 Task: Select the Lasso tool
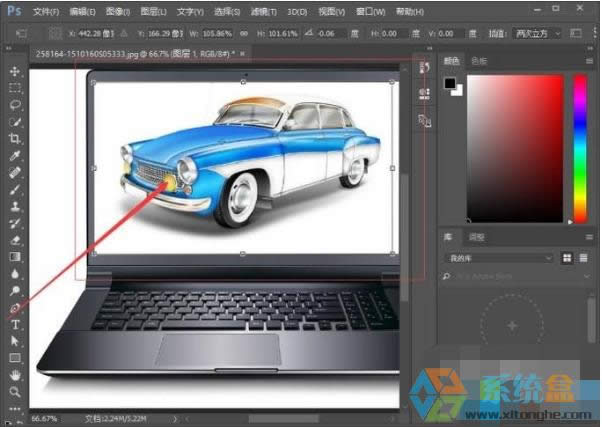pos(15,104)
